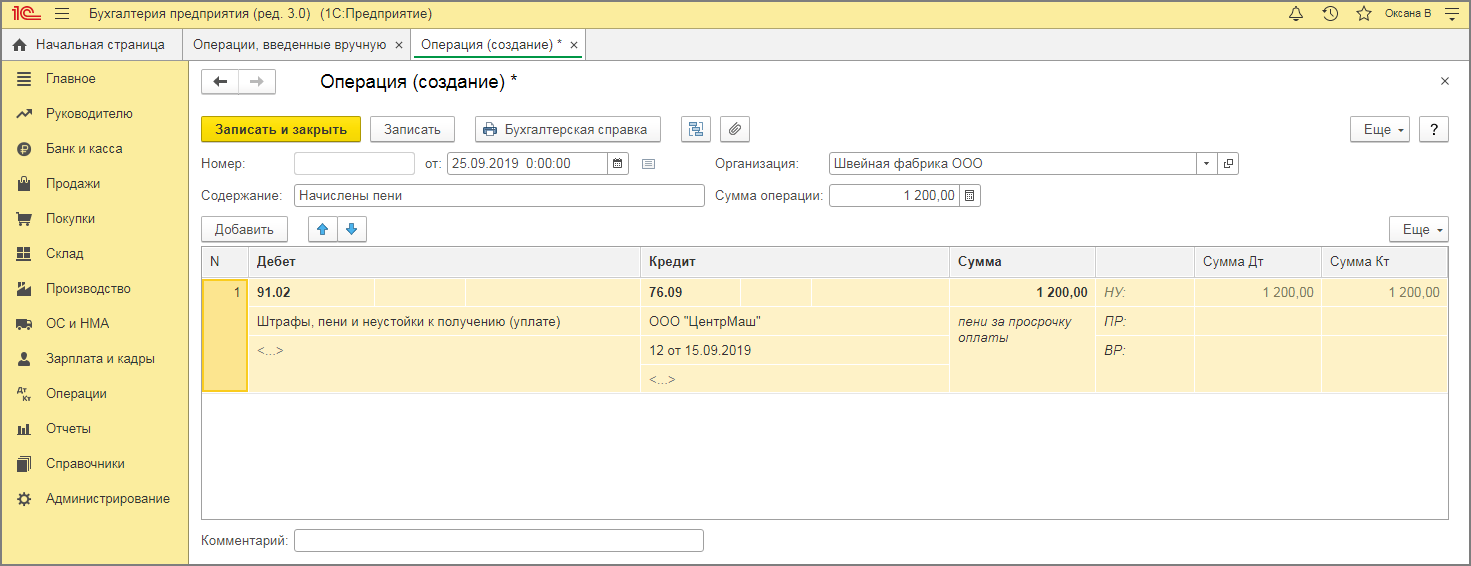Open the history clock icon
The height and width of the screenshot is (566, 1471).
[x=1330, y=14]
